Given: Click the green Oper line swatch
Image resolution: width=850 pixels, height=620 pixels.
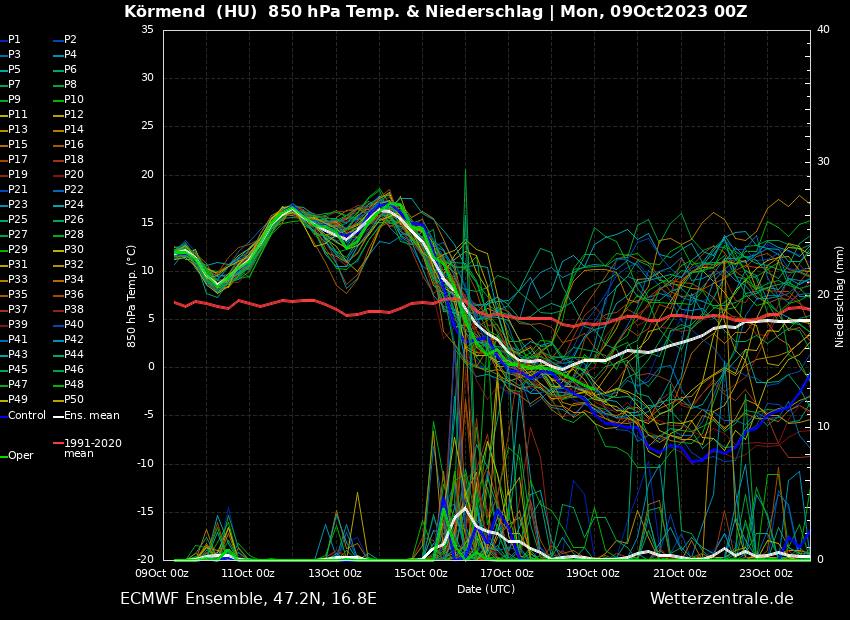Looking at the screenshot, I should (3, 456).
